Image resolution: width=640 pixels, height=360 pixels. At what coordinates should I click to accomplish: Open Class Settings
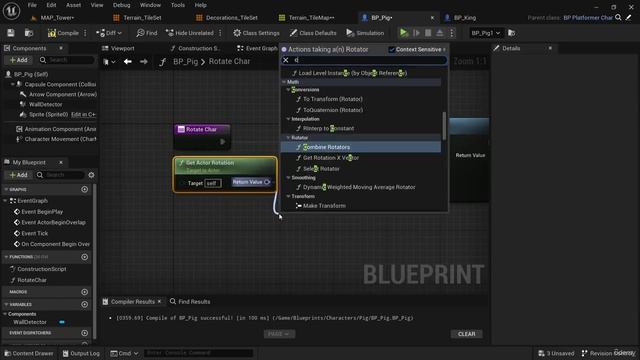256,33
